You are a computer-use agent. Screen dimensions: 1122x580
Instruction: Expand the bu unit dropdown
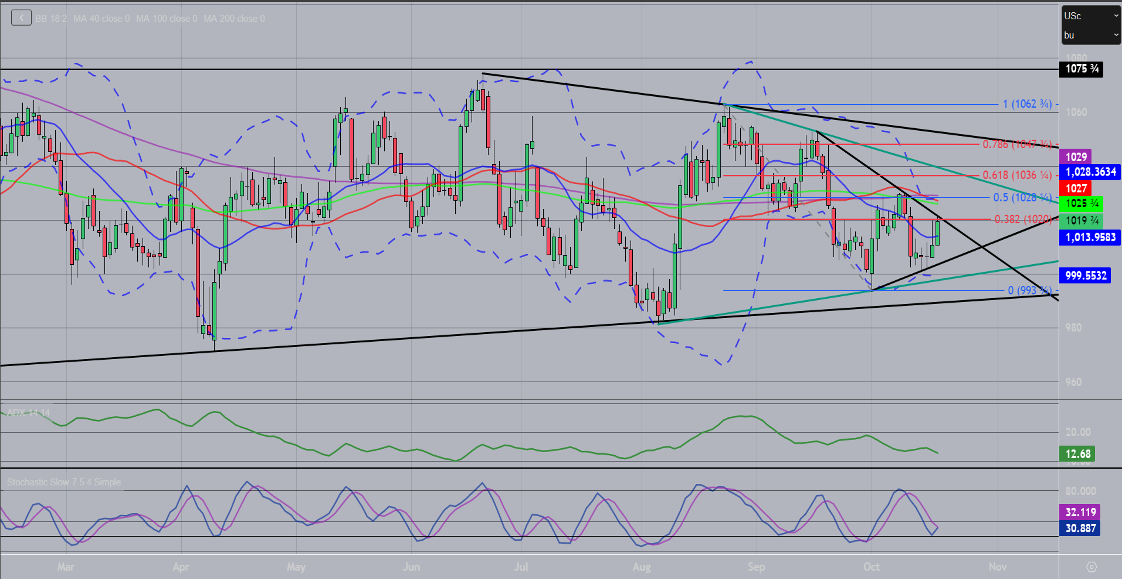point(1089,34)
